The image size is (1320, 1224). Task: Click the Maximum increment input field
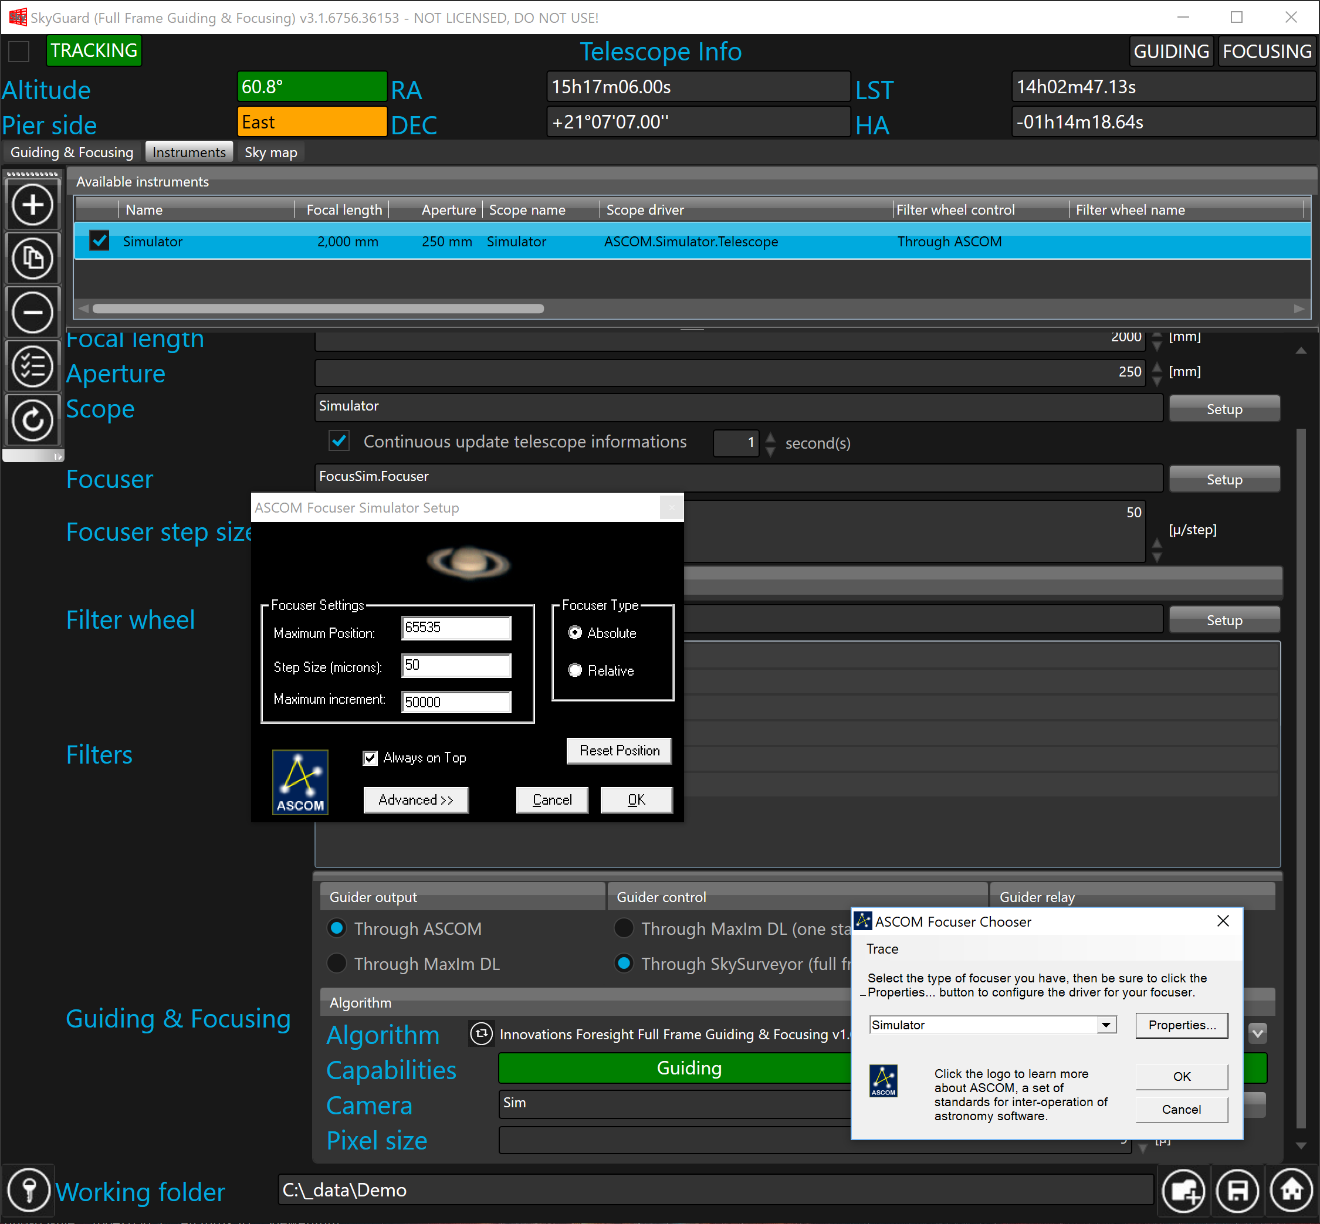point(456,702)
